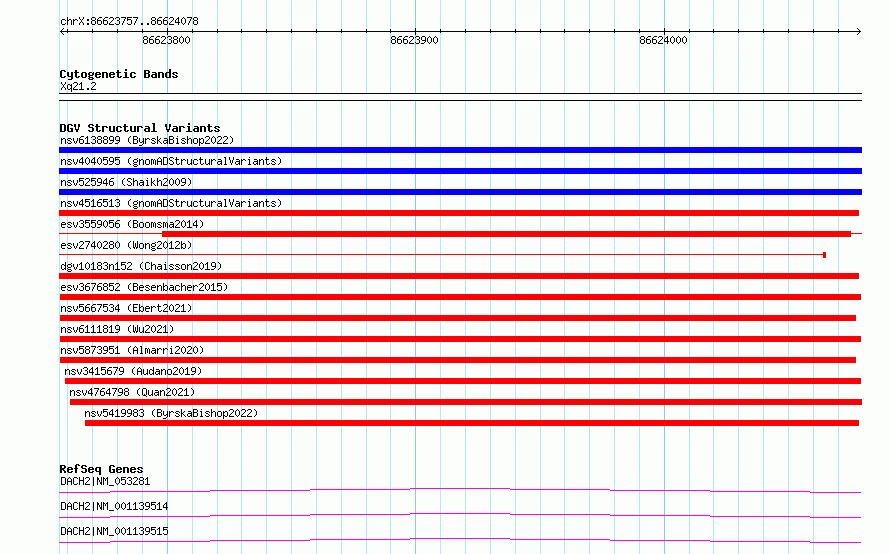The image size is (890, 554).
Task: Click the red bar of nsv3415679
Action: tap(463, 381)
